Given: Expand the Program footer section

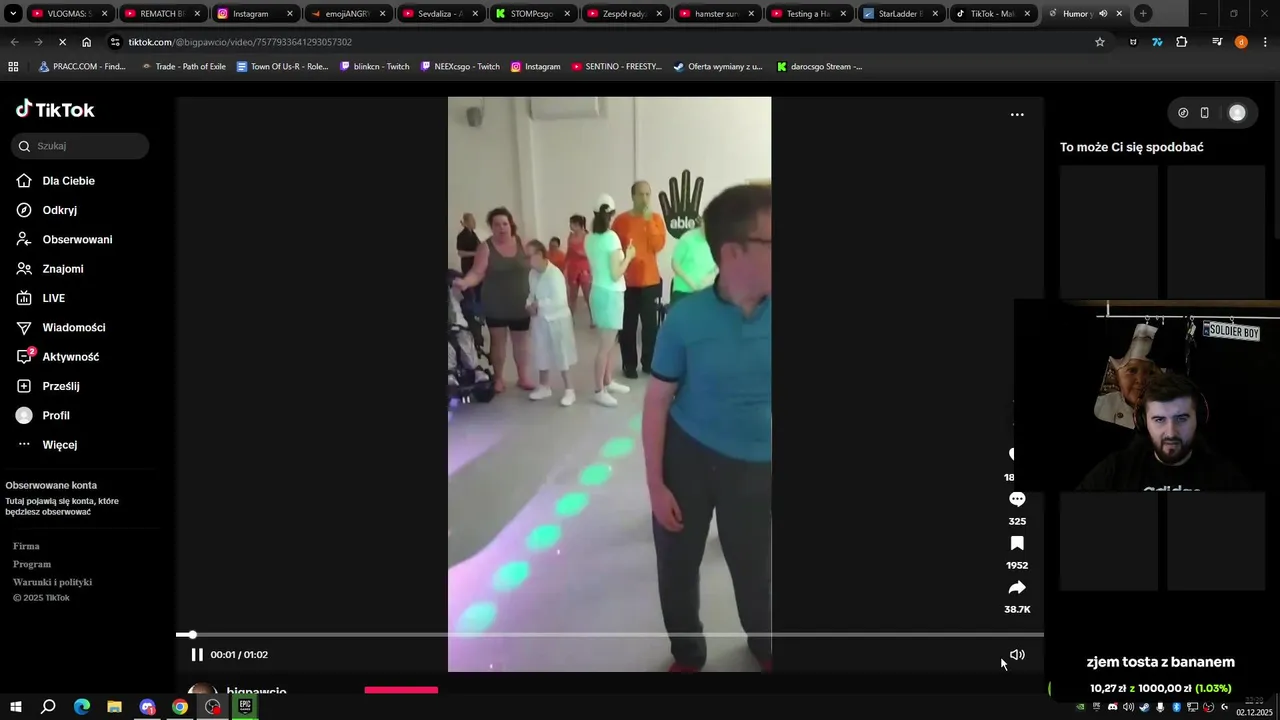Looking at the screenshot, I should (x=32, y=565).
